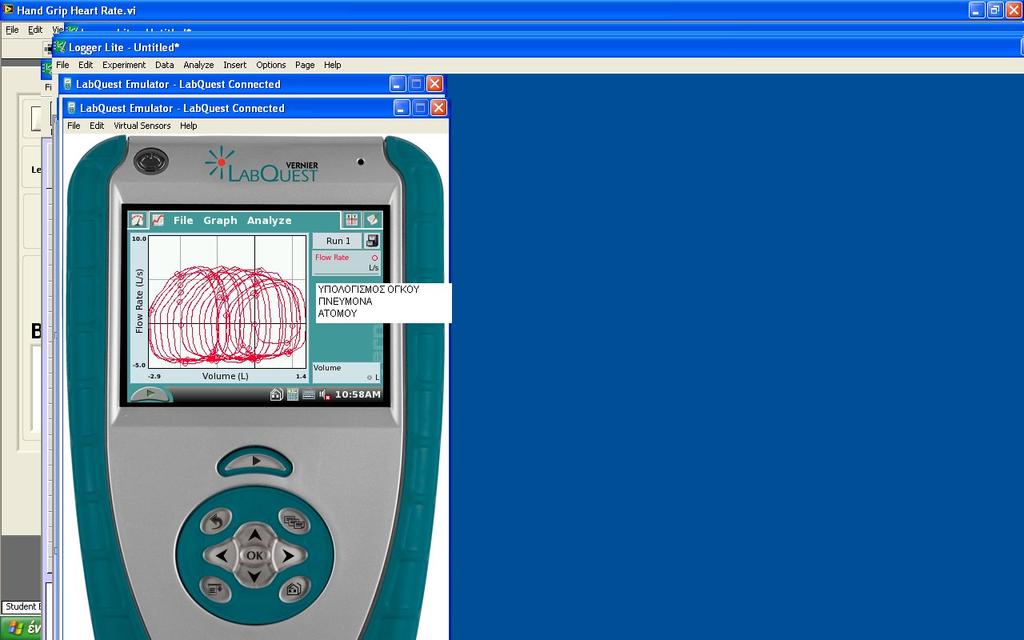Click the Volume readout panel

coord(346,373)
